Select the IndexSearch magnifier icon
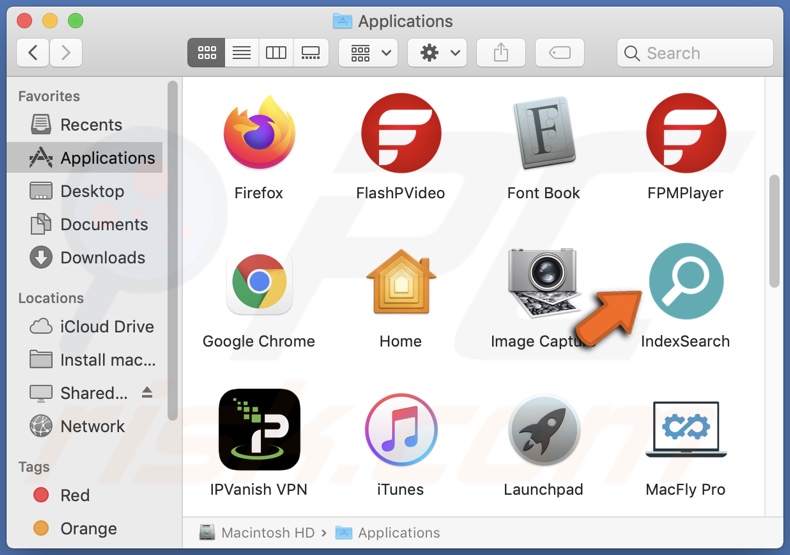This screenshot has width=790, height=555. (685, 282)
